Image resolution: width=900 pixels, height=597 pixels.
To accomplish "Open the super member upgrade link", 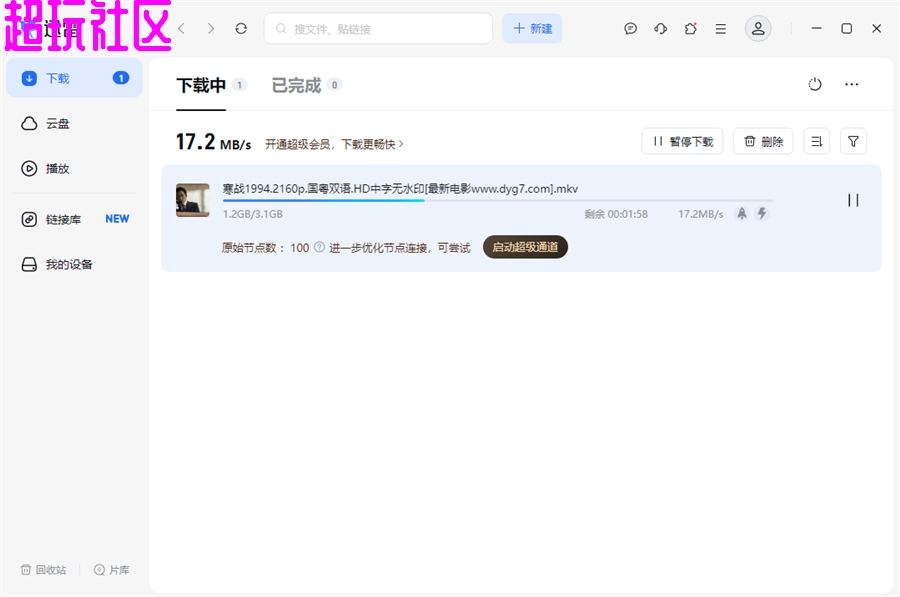I will 334,144.
